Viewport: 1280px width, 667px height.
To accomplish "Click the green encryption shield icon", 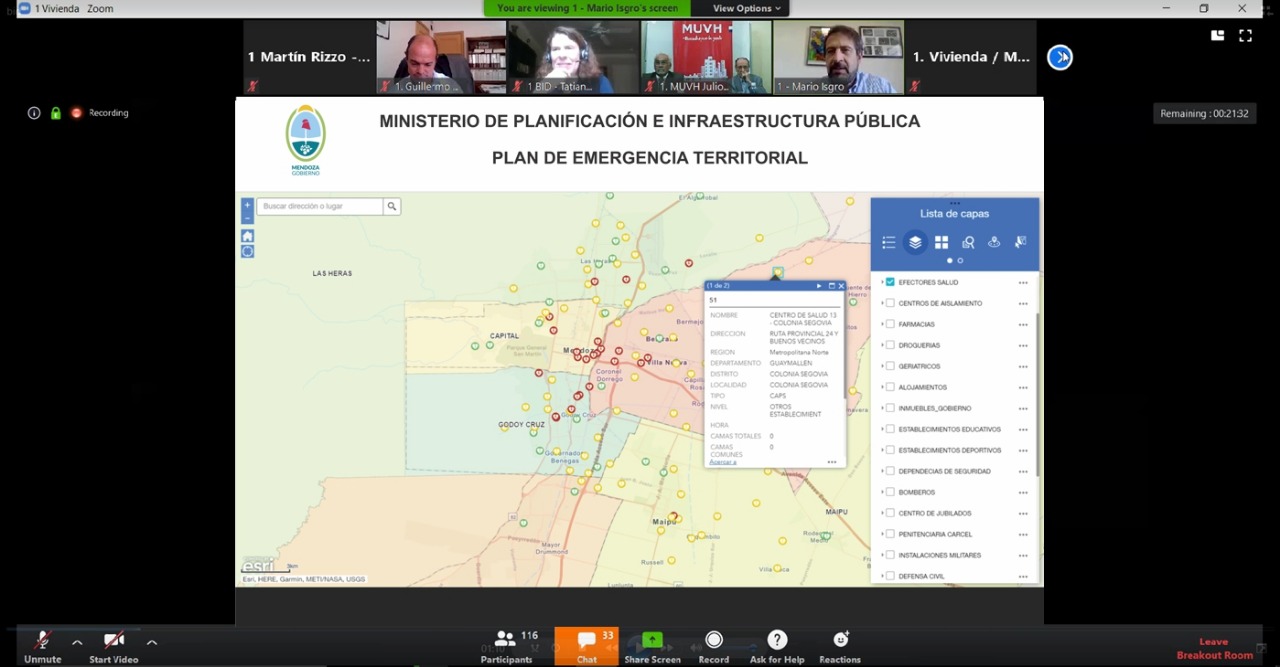I will point(56,113).
